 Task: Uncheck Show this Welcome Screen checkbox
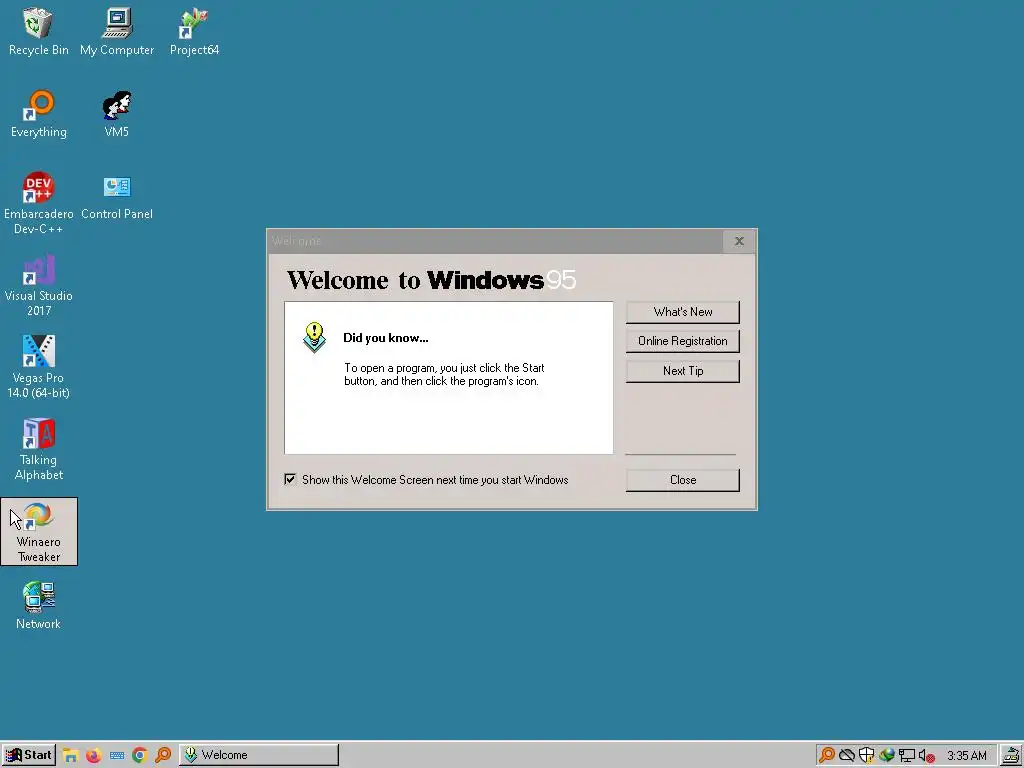(290, 479)
